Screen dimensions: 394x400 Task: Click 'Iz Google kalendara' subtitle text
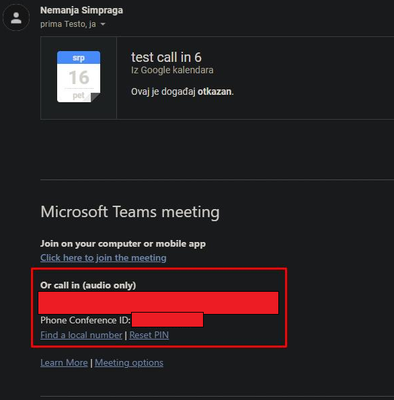coord(172,70)
